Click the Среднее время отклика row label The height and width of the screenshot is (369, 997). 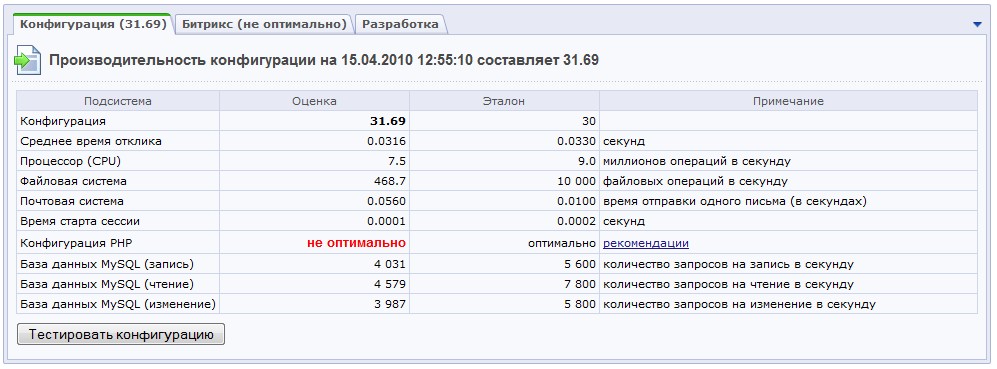coord(91,141)
